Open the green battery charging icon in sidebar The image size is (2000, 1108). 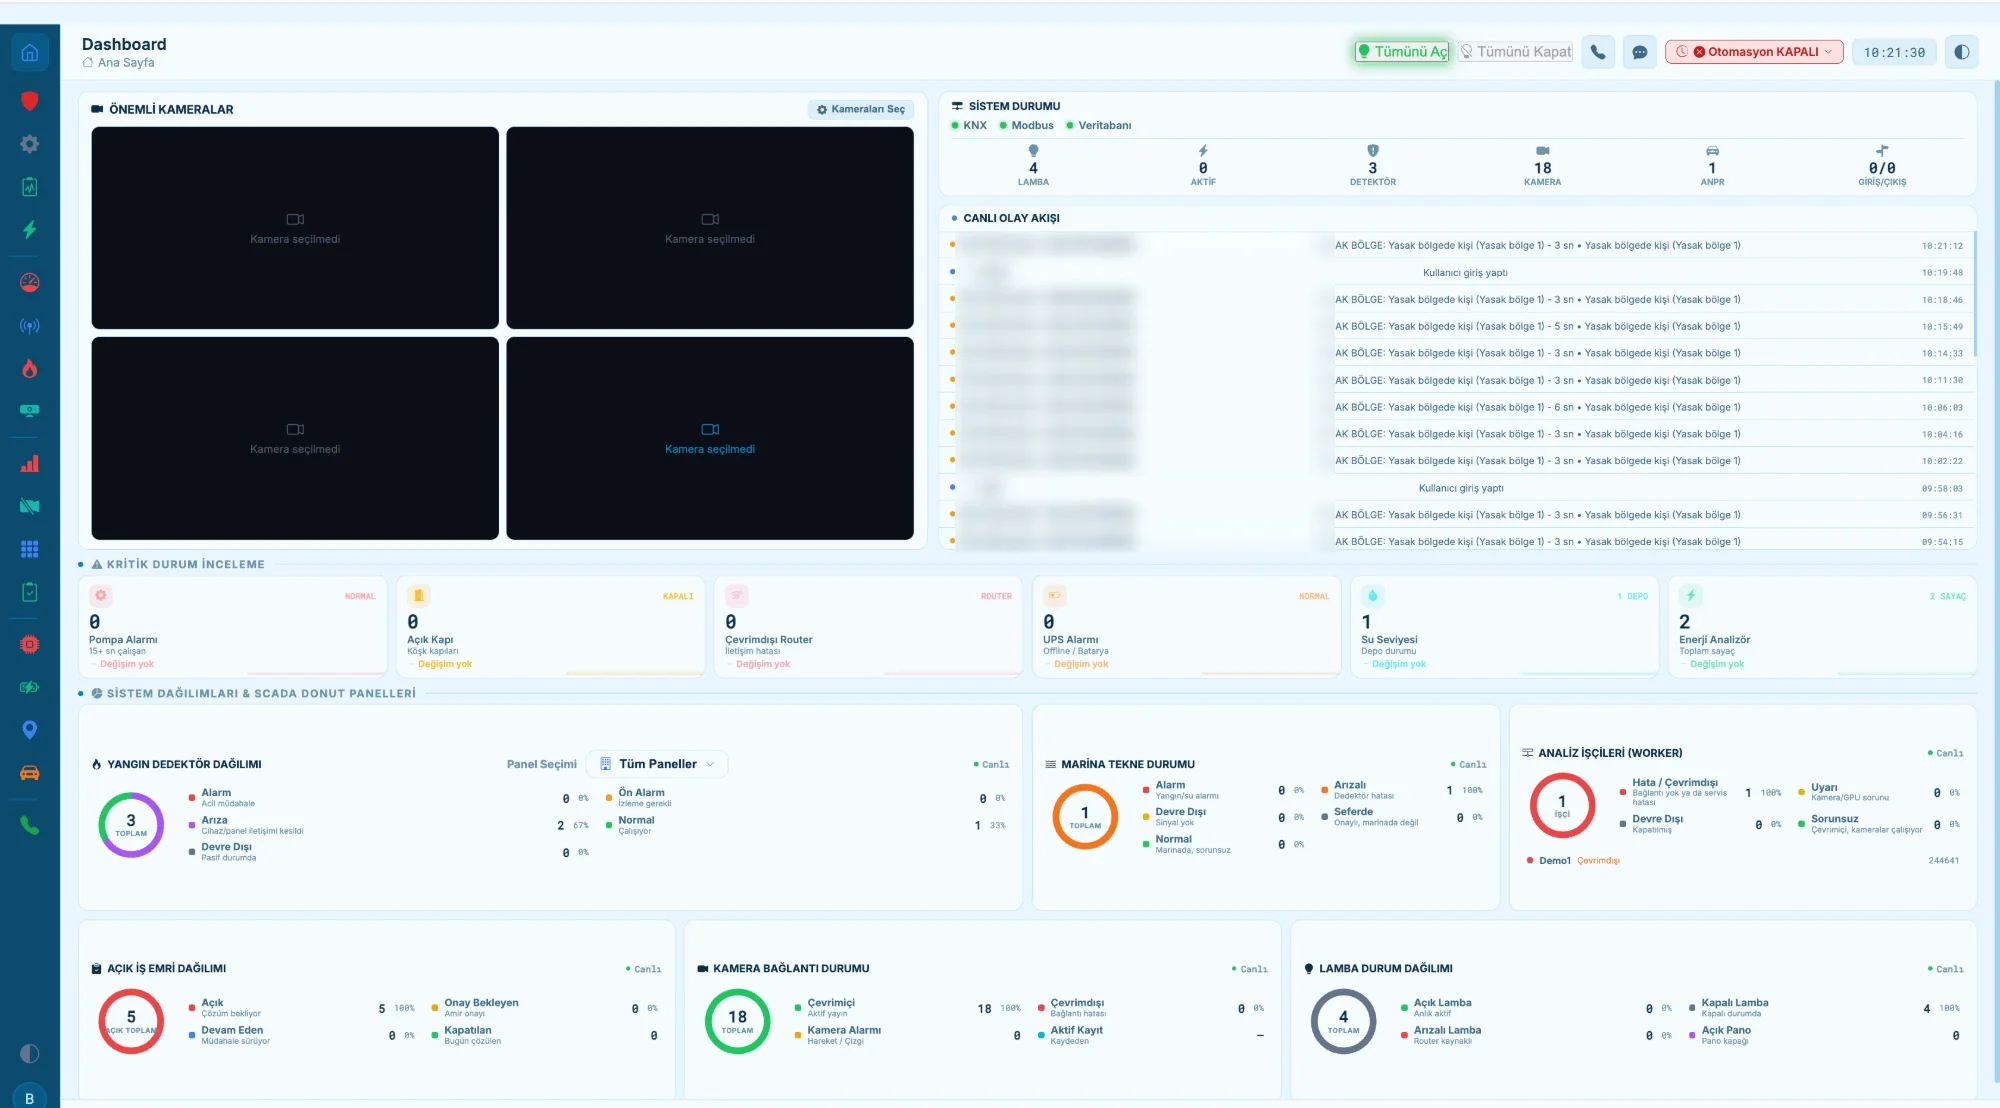[30, 687]
